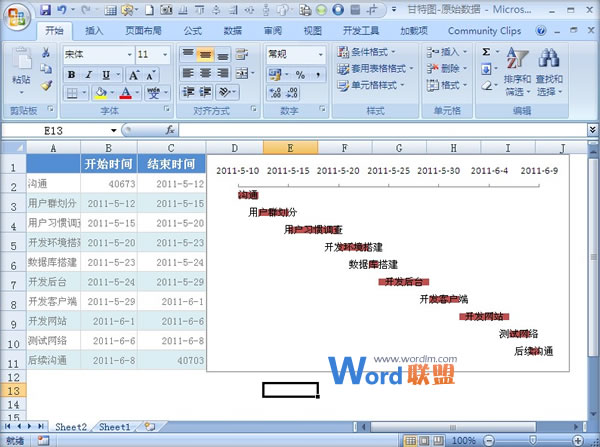This screenshot has height=447, width=600.
Task: Decrease indent icon
Action: 188,92
